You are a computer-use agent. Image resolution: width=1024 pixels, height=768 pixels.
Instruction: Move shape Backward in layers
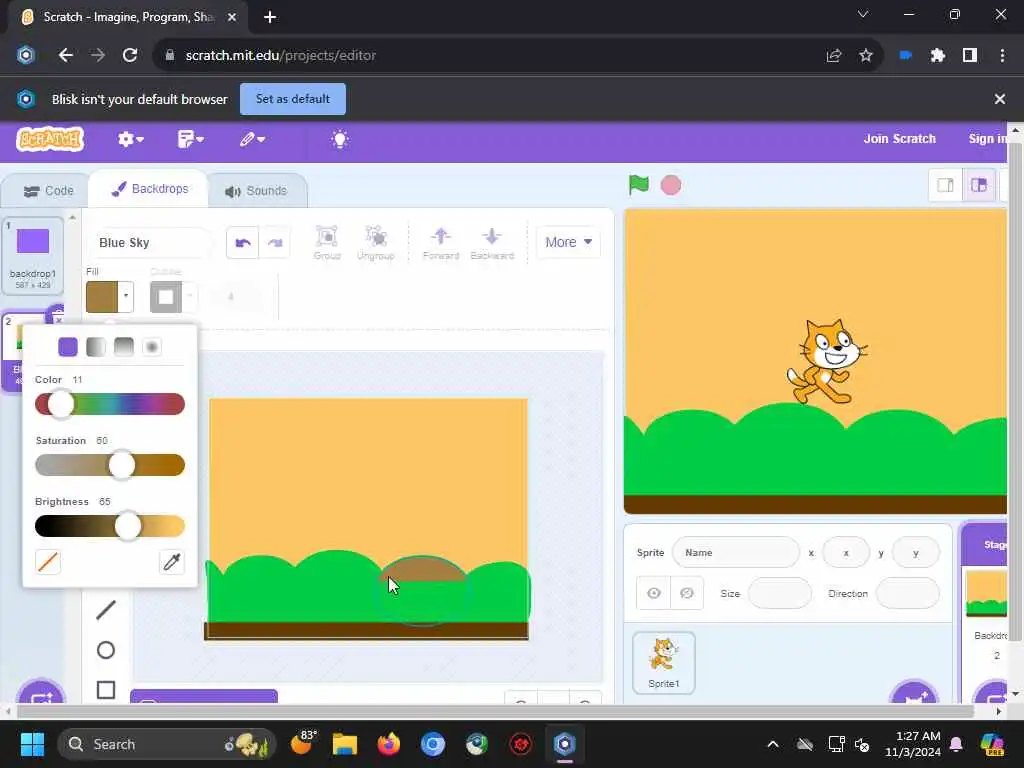pyautogui.click(x=492, y=242)
